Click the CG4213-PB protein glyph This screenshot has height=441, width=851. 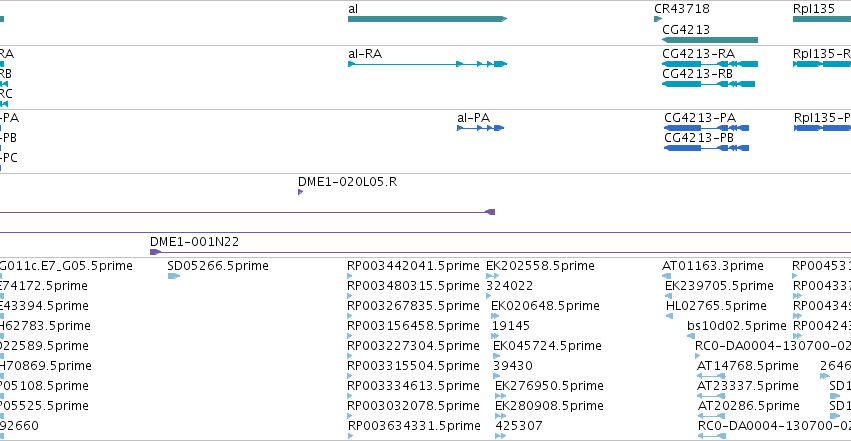[x=707, y=148]
